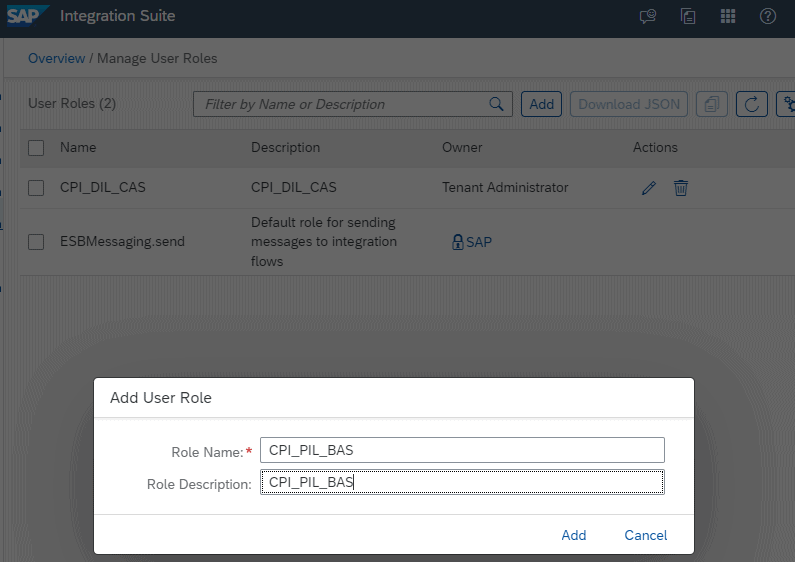This screenshot has width=795, height=562.
Task: Click the lock icon next to SAP owner
Action: (x=457, y=242)
